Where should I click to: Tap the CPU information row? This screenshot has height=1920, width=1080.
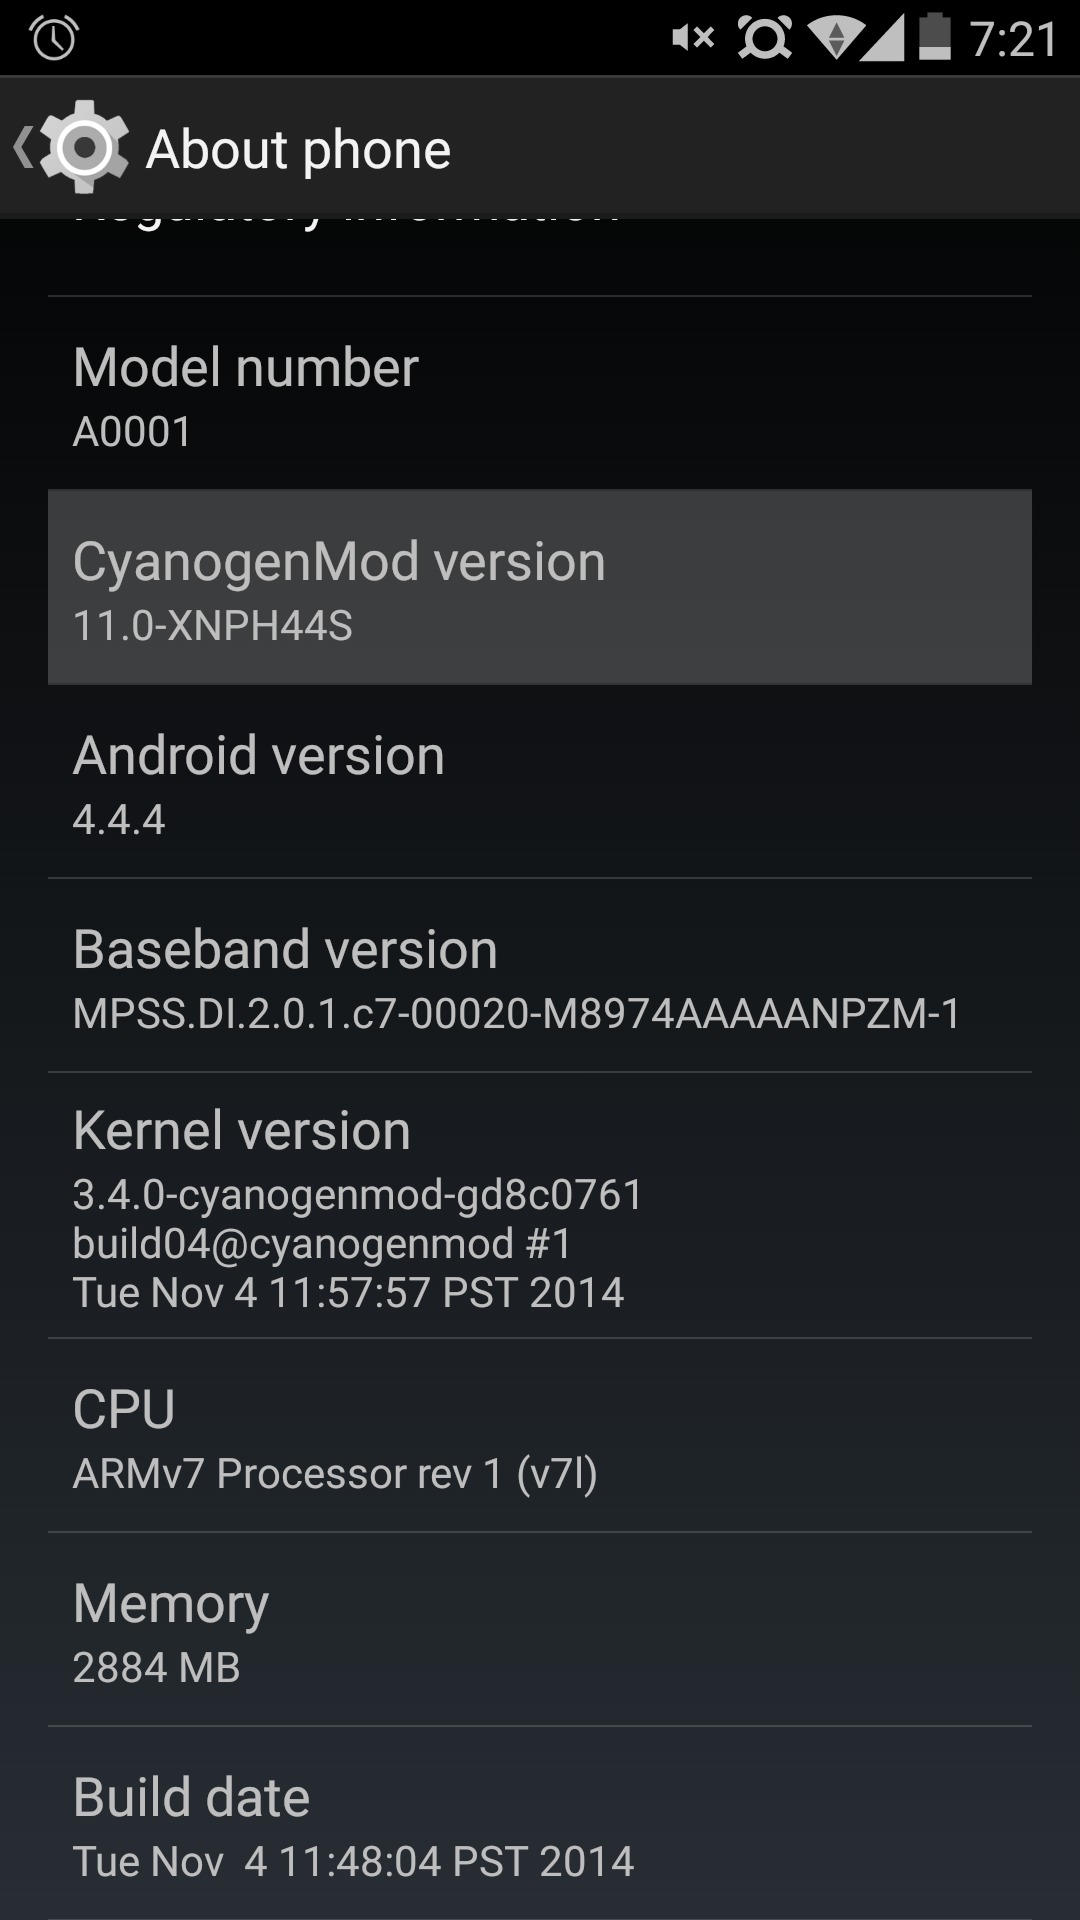540,1435
